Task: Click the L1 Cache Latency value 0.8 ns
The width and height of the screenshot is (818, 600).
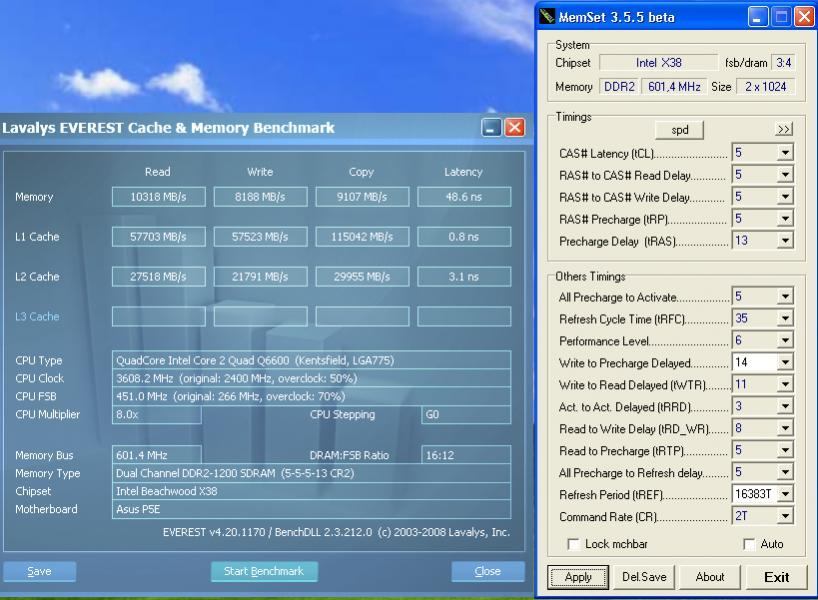Action: pos(464,236)
